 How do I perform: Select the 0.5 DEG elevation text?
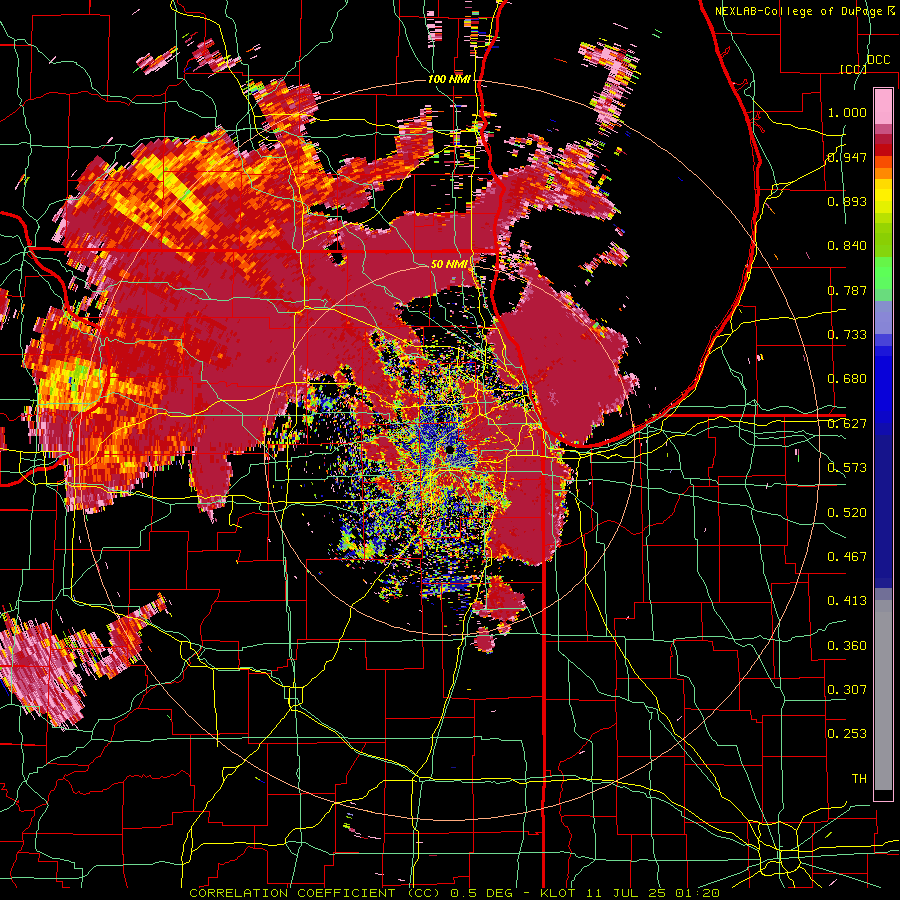click(x=484, y=893)
